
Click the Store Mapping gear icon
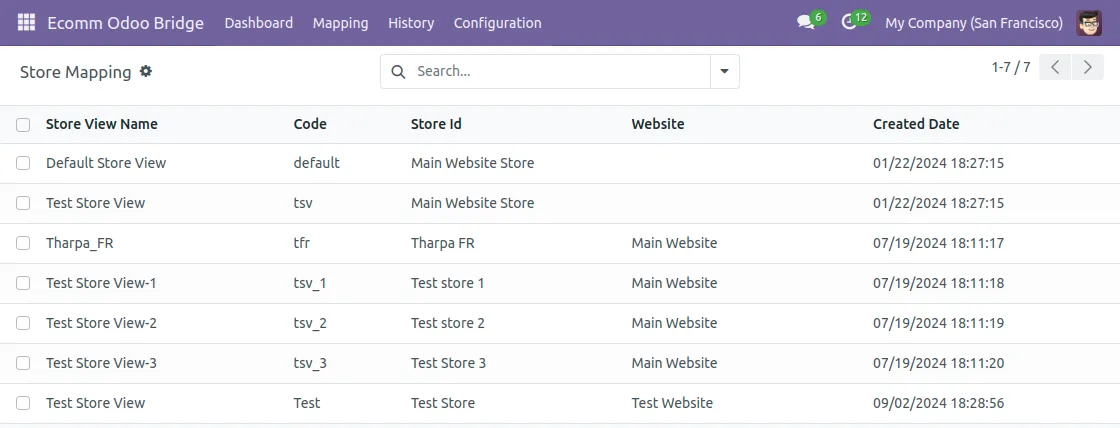(146, 71)
